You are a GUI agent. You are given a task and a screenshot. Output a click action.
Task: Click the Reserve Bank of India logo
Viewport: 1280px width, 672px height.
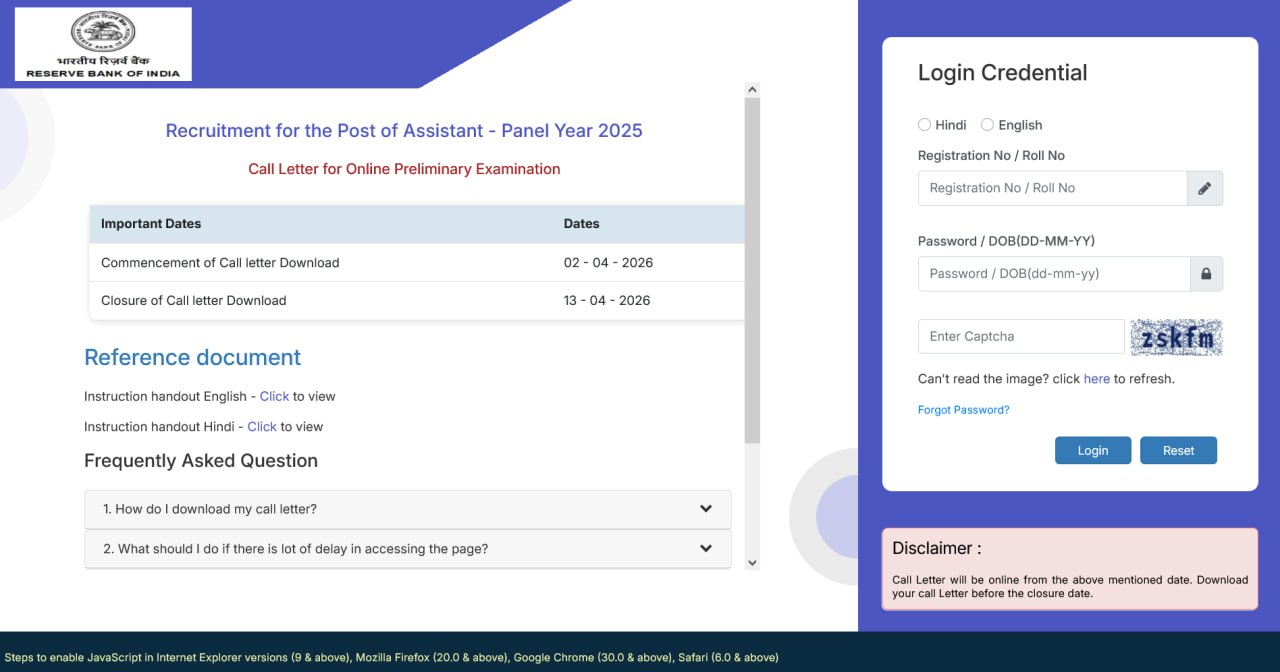point(102,43)
